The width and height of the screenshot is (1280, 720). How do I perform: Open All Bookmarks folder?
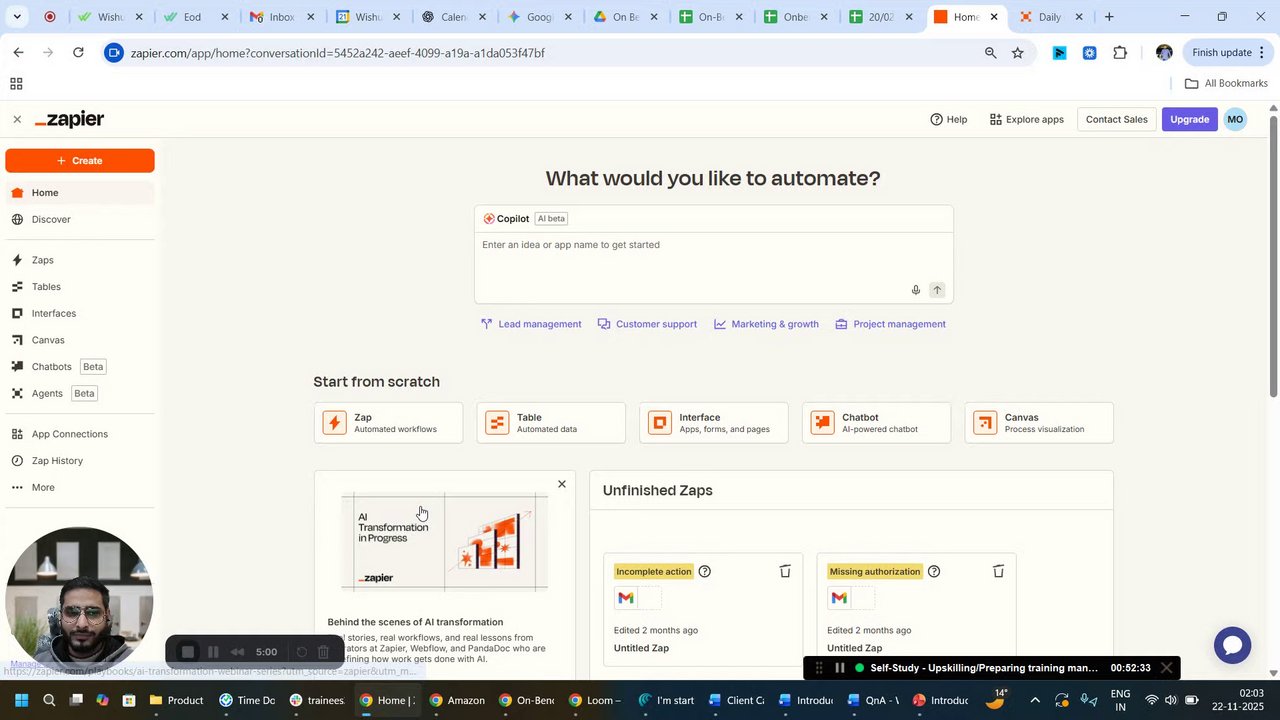pos(1226,83)
